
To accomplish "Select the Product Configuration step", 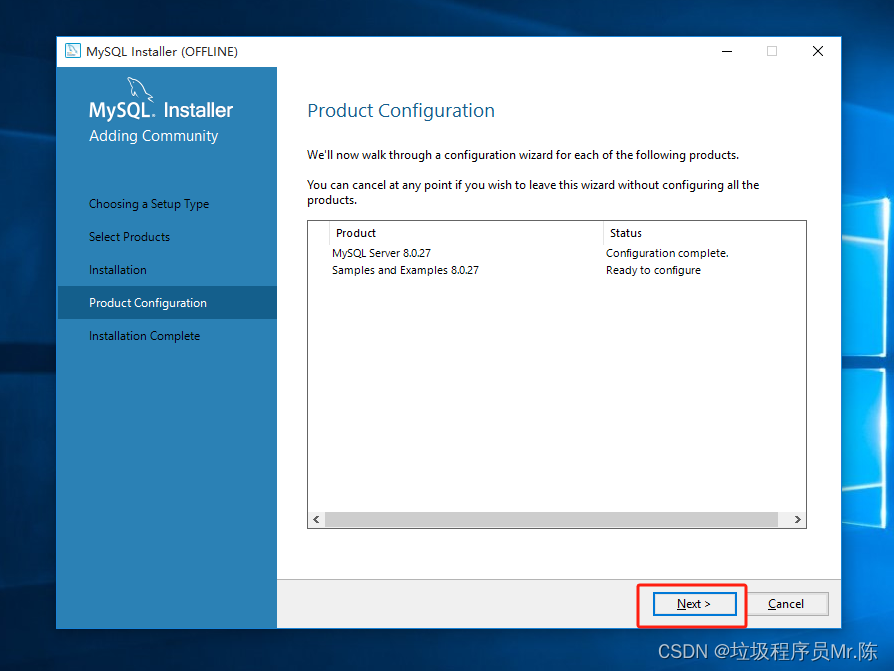I will (167, 303).
